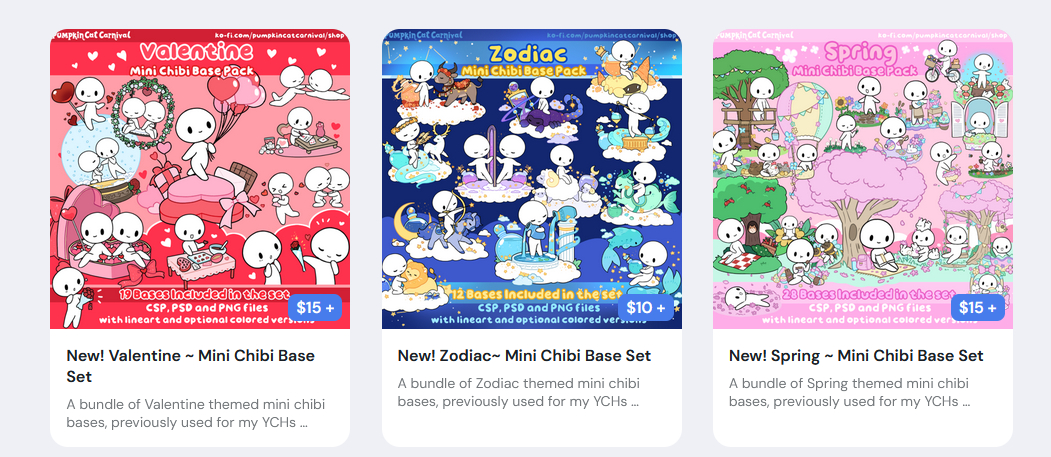This screenshot has height=457, width=1051.
Task: Click the heart balloons in the Valentine thumbnail
Action: click(x=235, y=92)
